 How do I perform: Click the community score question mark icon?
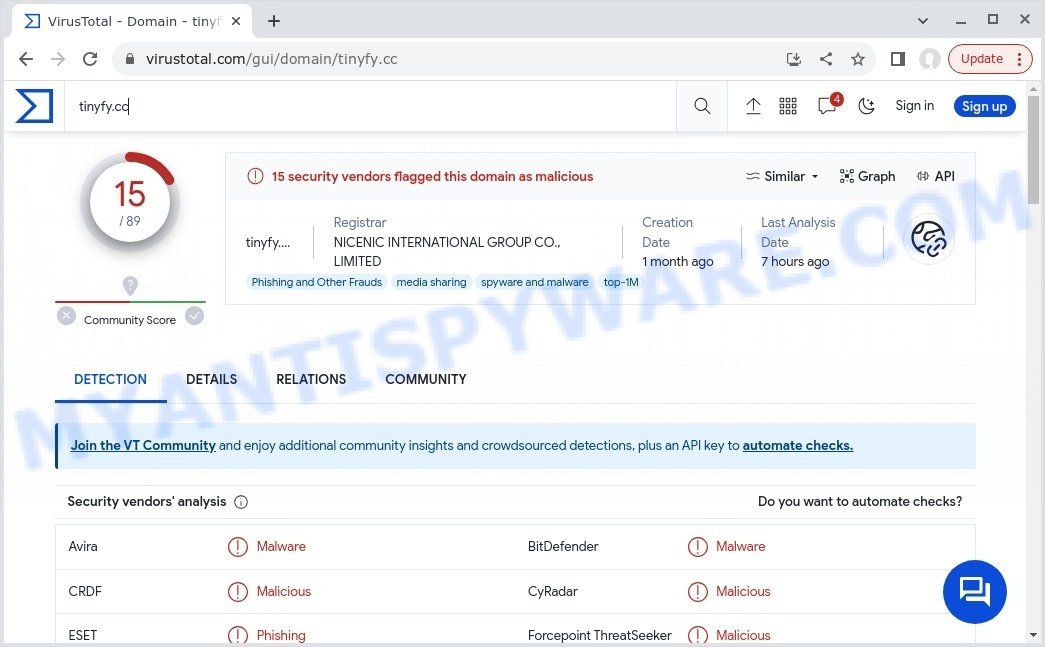click(130, 285)
